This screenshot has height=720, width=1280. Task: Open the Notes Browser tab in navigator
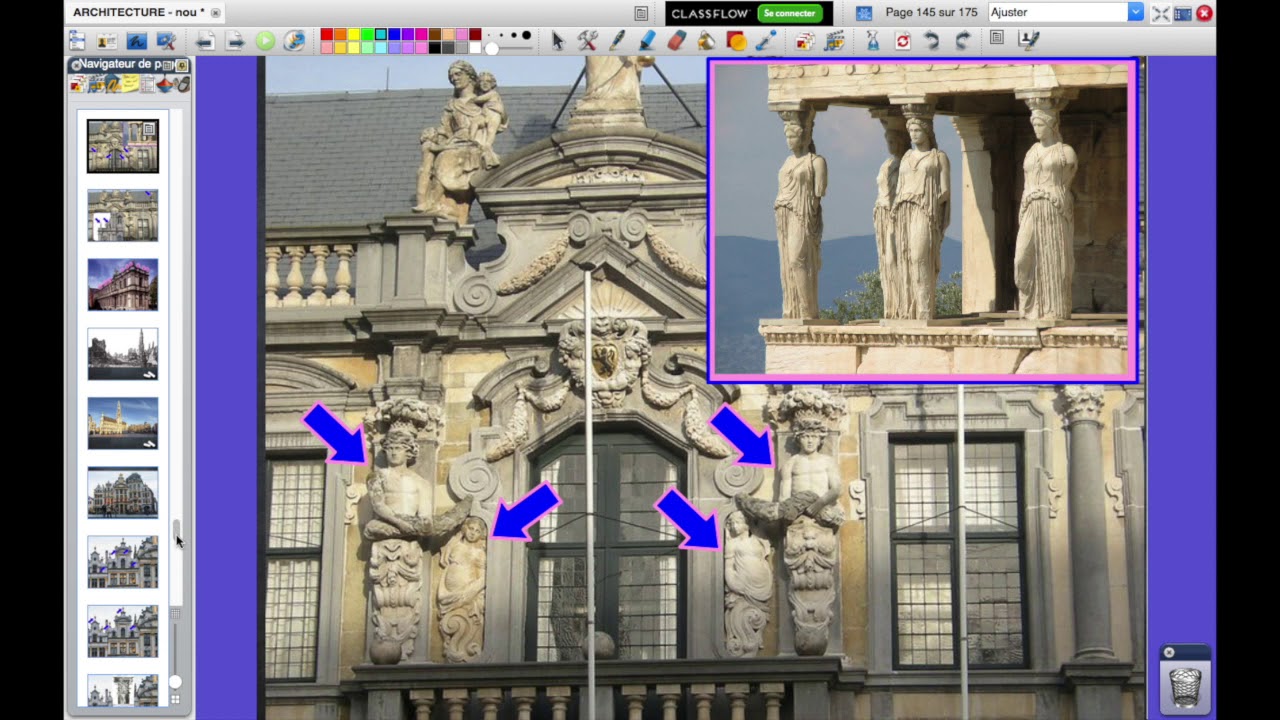(130, 85)
